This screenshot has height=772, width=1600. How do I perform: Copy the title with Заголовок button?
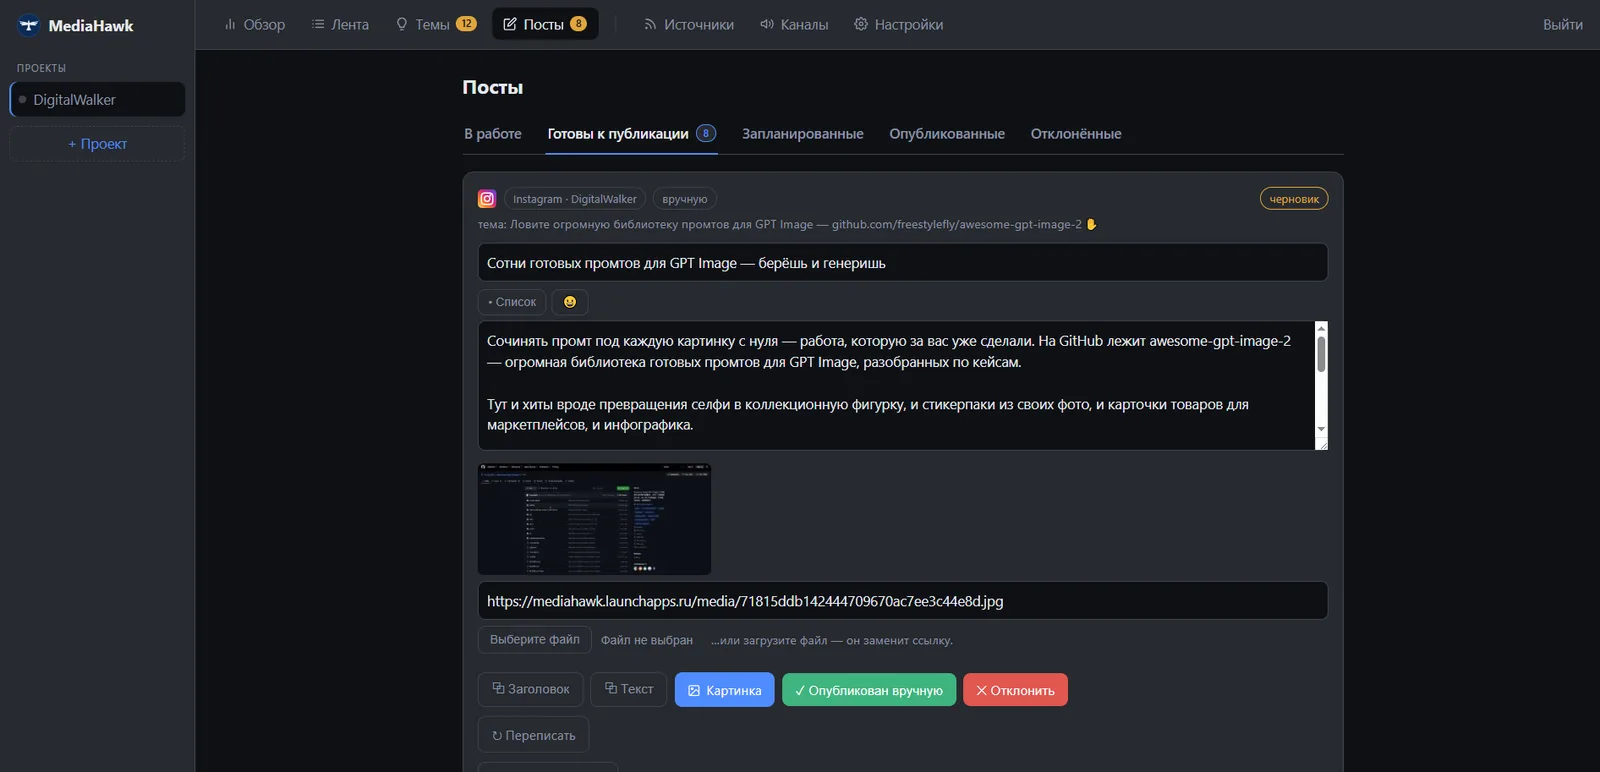(531, 689)
